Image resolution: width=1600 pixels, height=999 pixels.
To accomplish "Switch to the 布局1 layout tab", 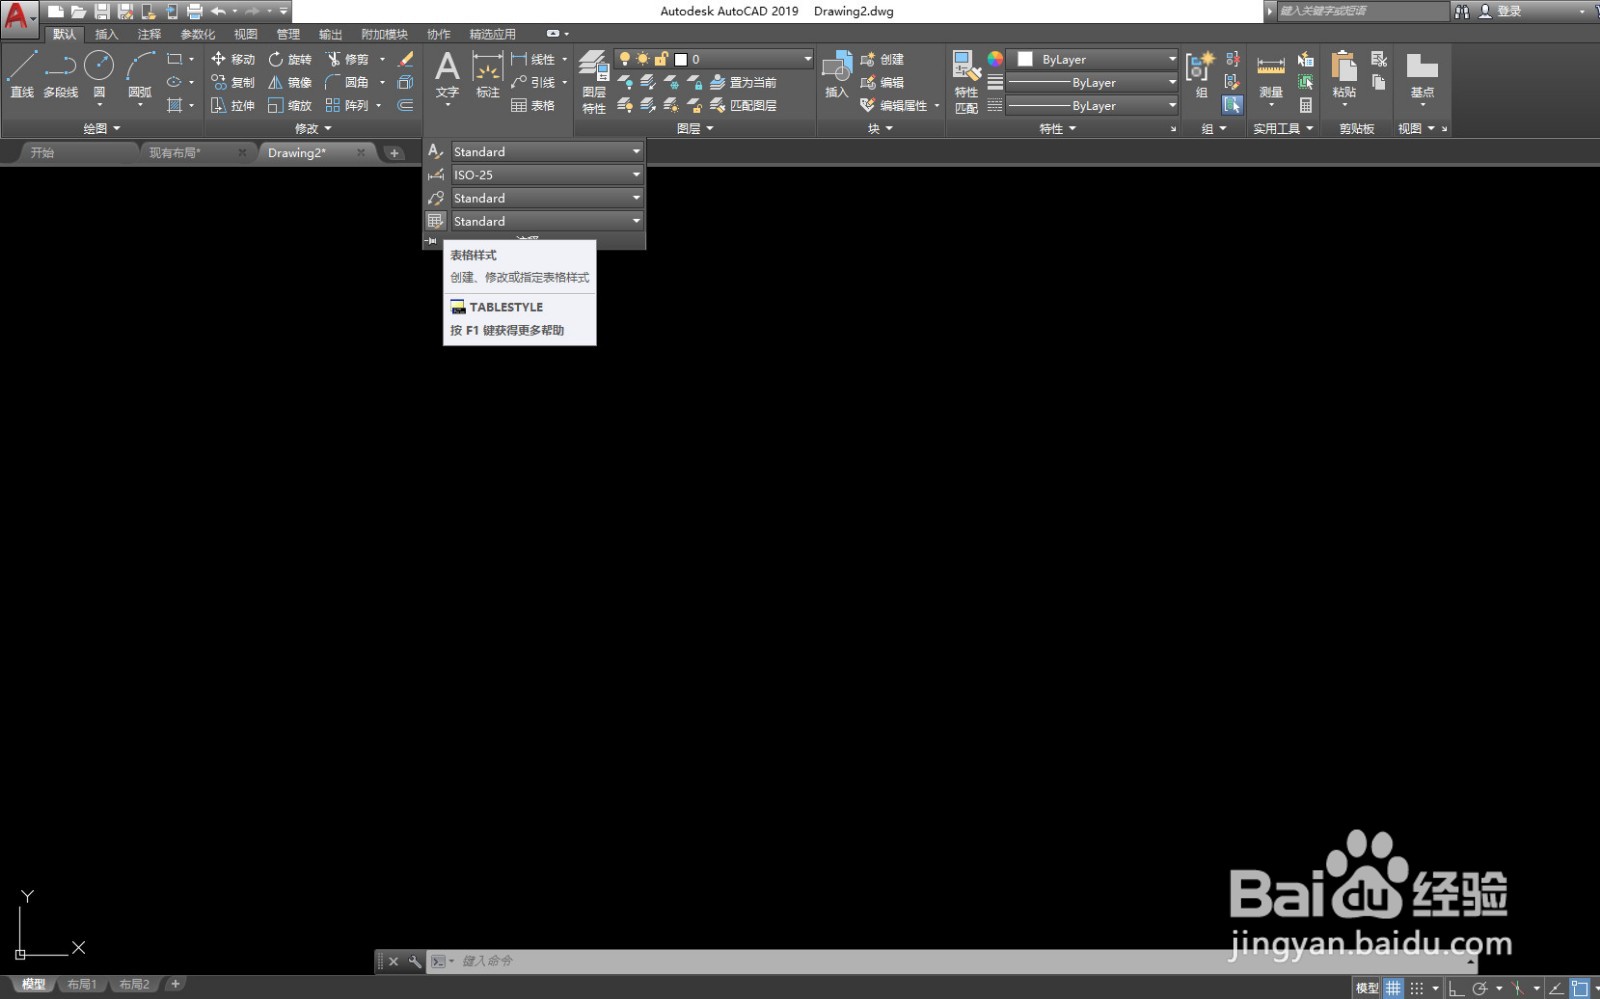I will click(x=82, y=985).
